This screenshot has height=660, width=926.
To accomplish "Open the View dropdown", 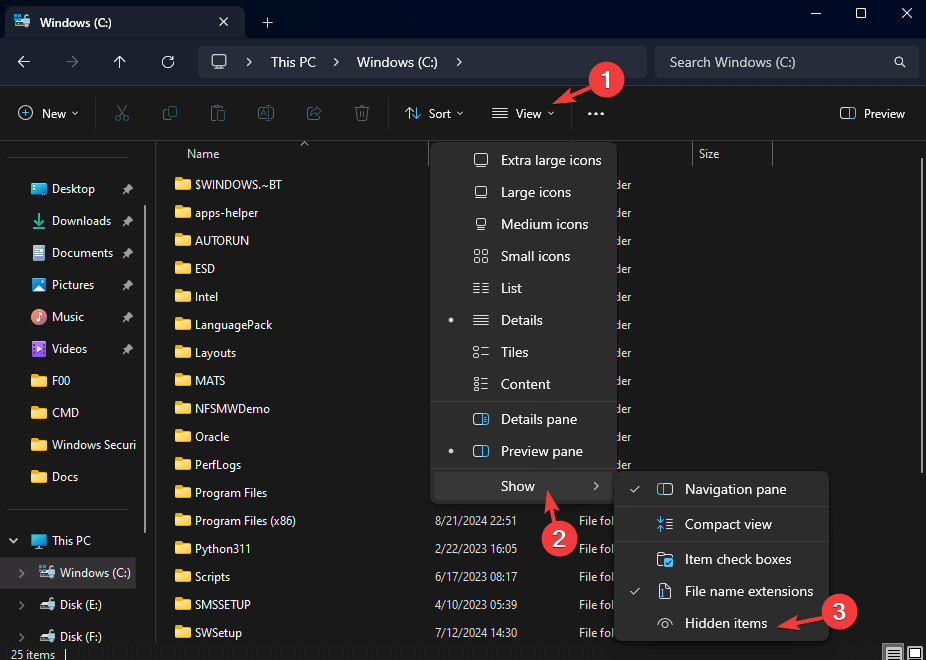I will tap(523, 113).
